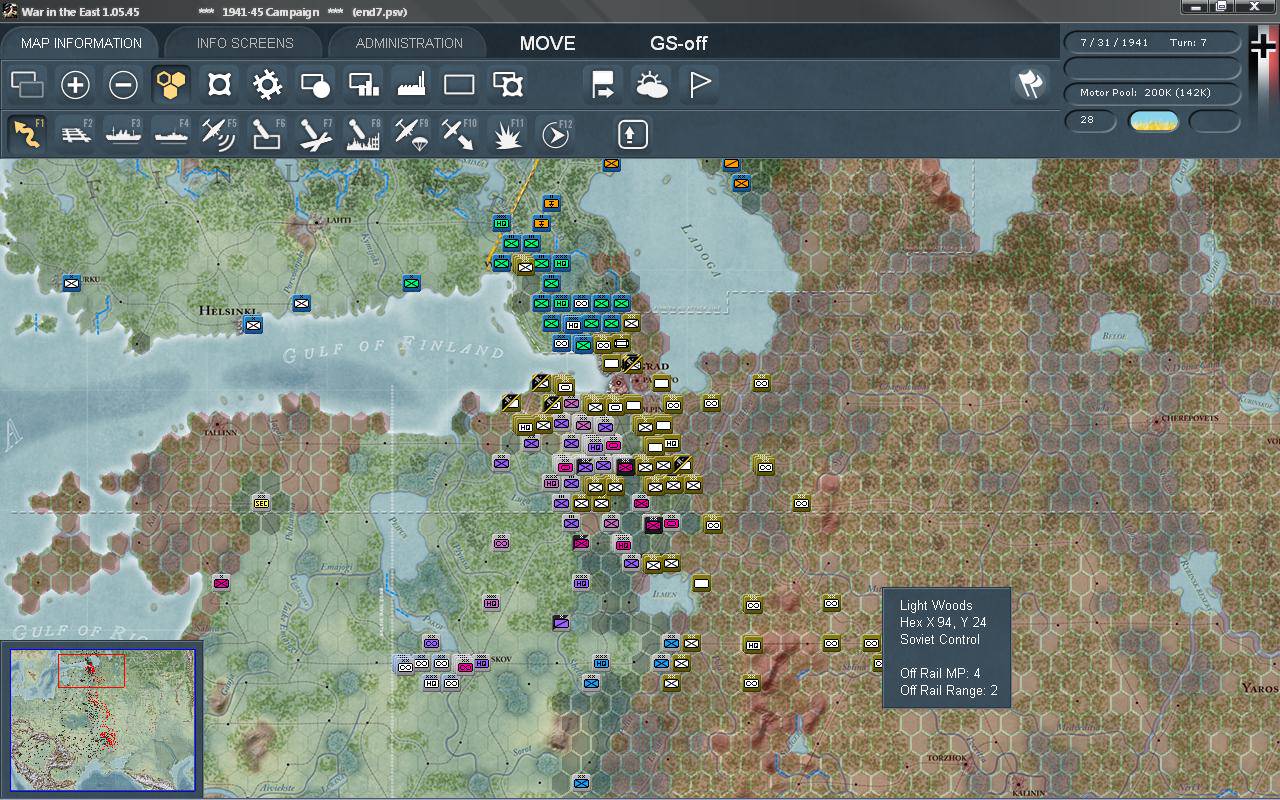This screenshot has height=800, width=1280.
Task: Select the F9 air transport parachute icon
Action: tap(411, 133)
